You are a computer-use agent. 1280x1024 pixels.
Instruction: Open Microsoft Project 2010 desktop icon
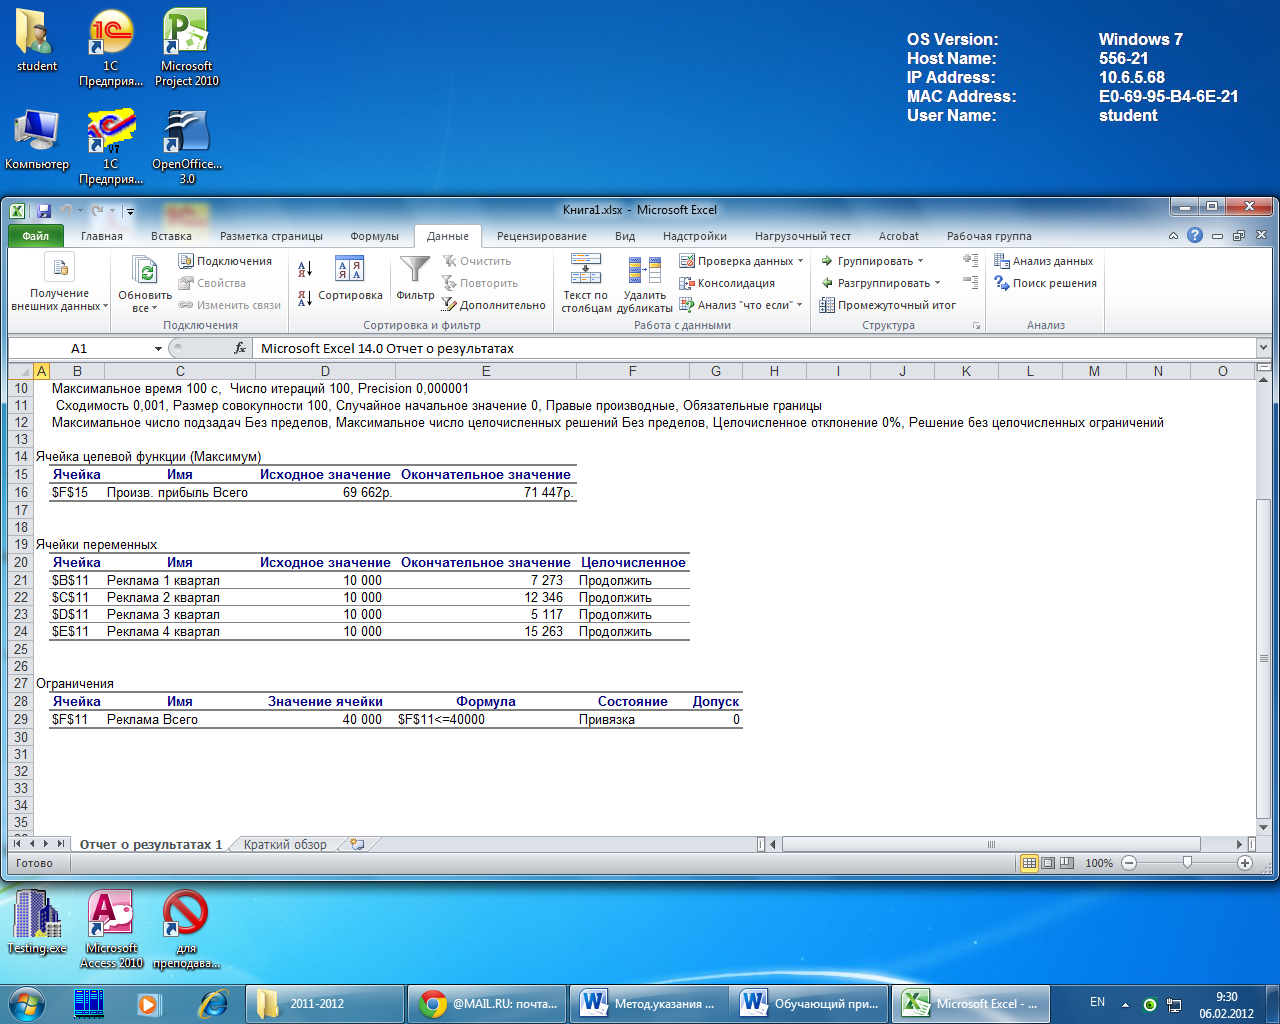[186, 48]
